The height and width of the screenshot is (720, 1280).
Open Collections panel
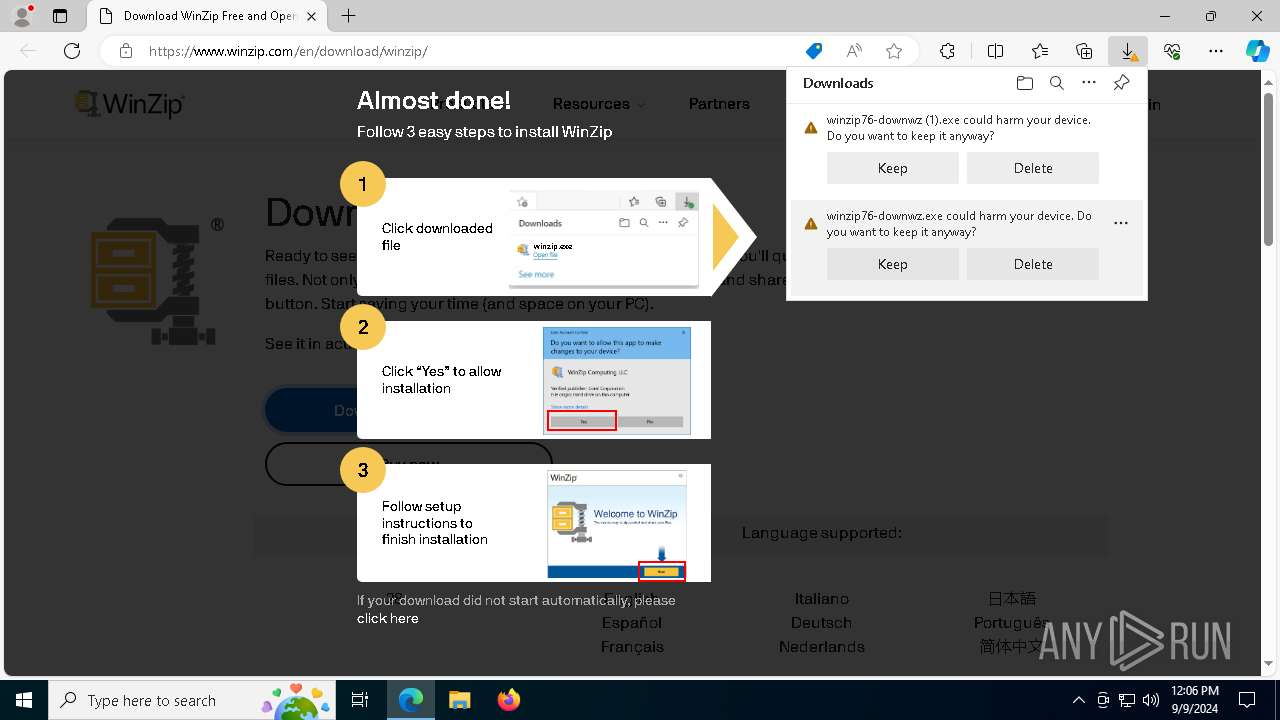click(x=1084, y=51)
